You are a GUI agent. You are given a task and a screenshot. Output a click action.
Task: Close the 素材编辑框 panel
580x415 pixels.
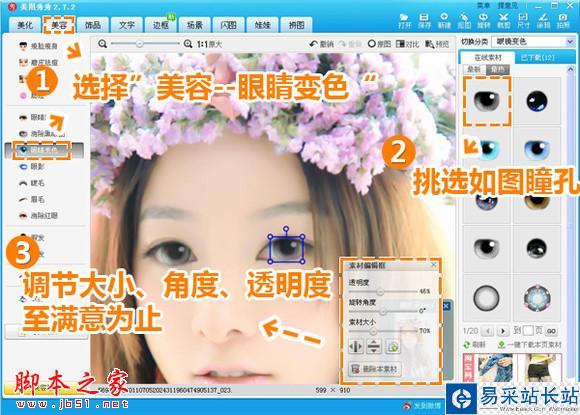point(434,265)
